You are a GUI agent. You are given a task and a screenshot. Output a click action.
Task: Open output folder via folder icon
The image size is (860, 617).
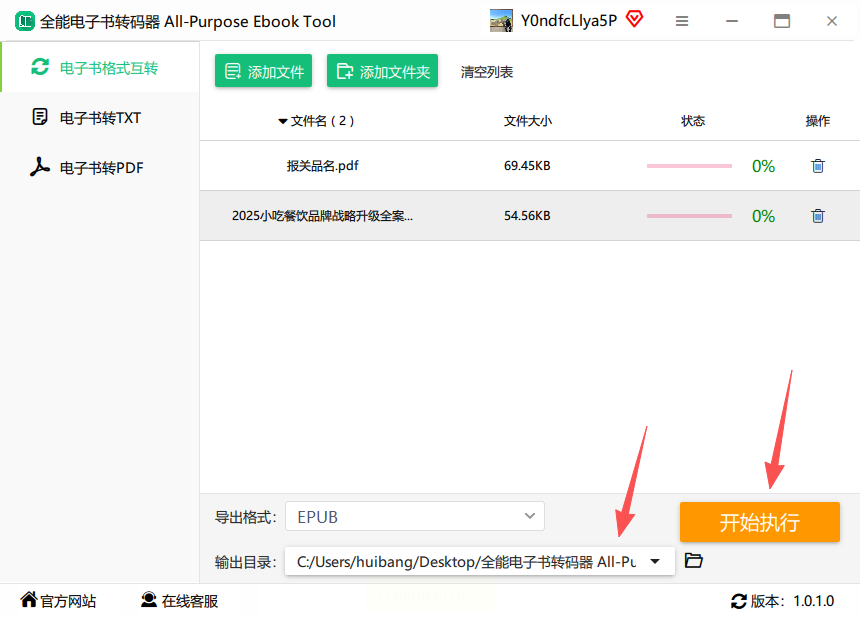(x=694, y=561)
